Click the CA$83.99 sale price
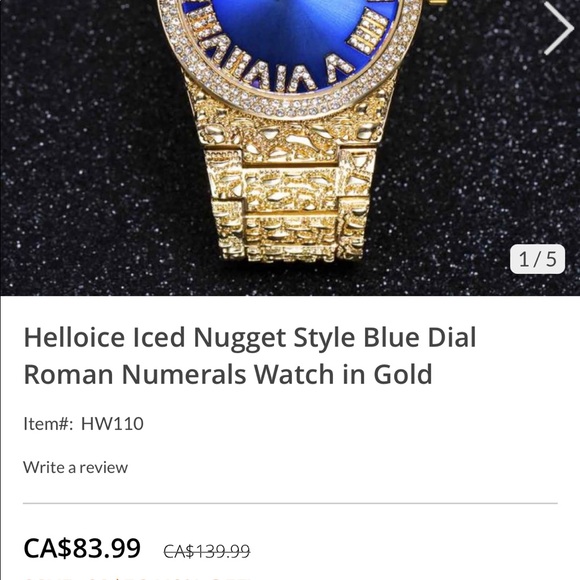Screen dimensions: 580x580 [82, 548]
